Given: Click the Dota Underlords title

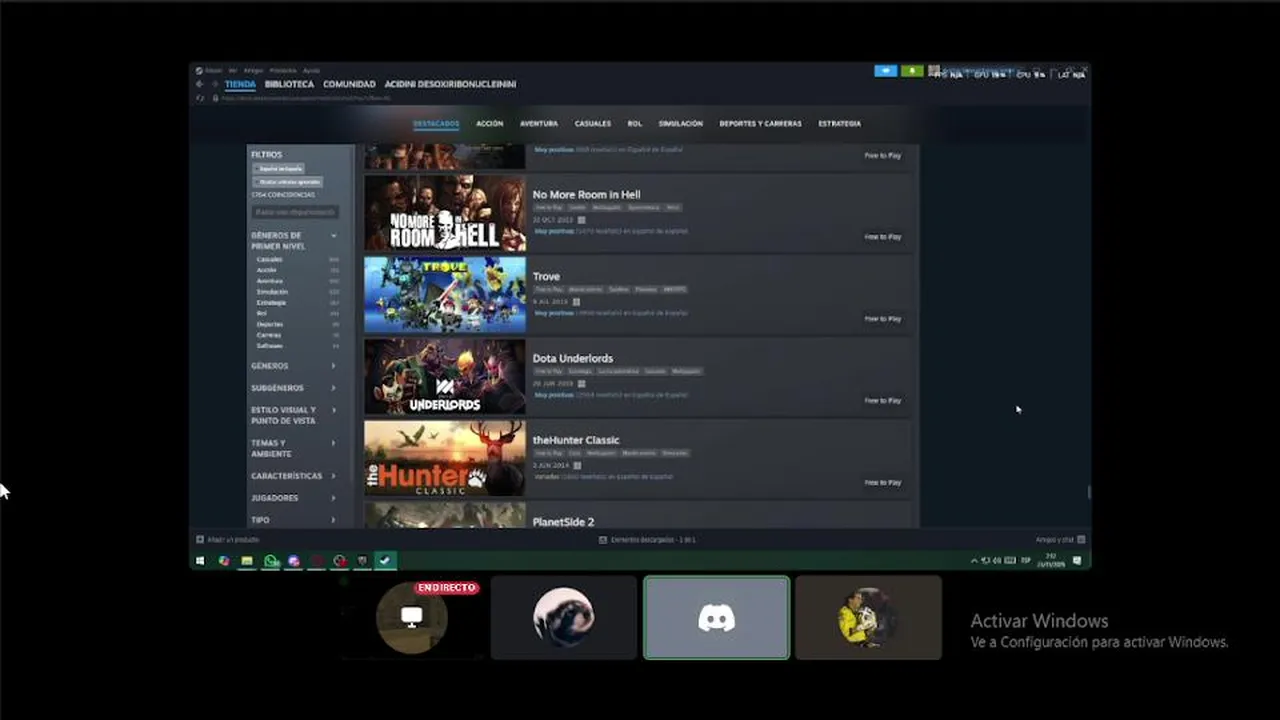Looking at the screenshot, I should click(x=573, y=358).
